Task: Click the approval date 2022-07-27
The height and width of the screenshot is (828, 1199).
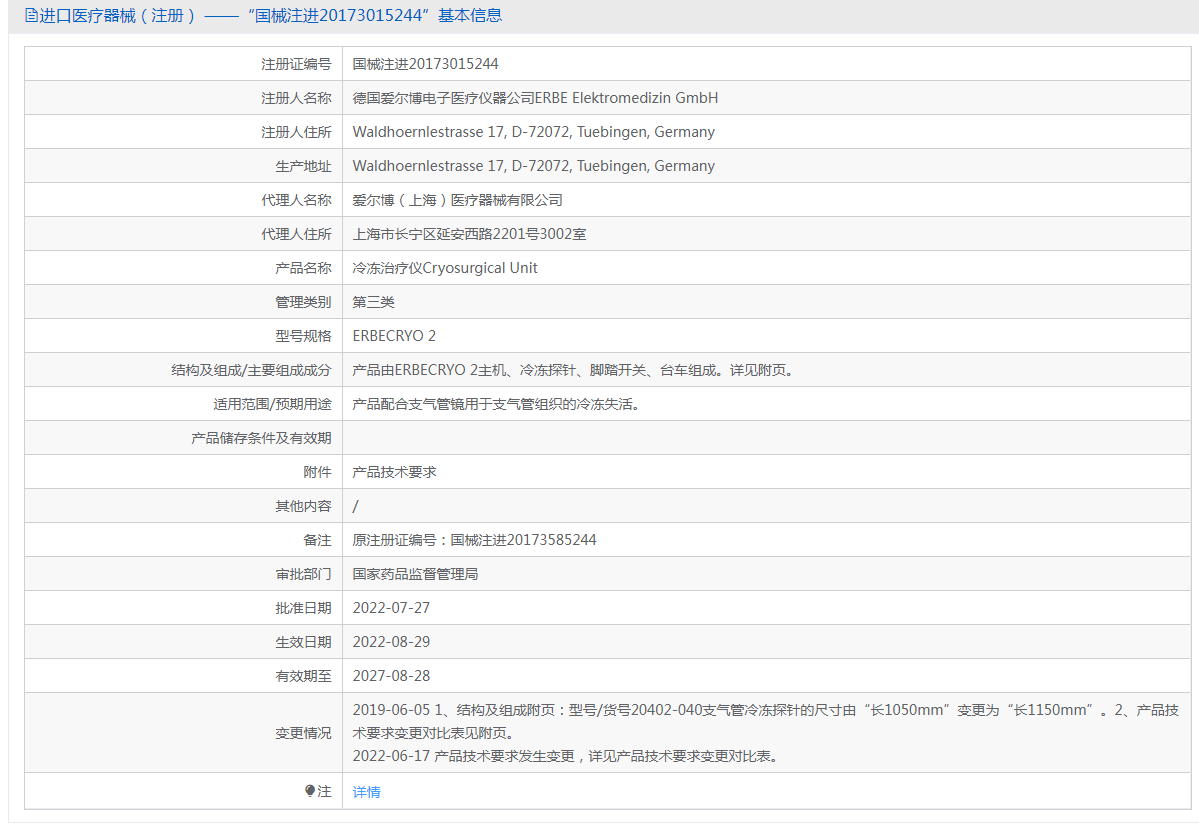Action: click(x=392, y=609)
